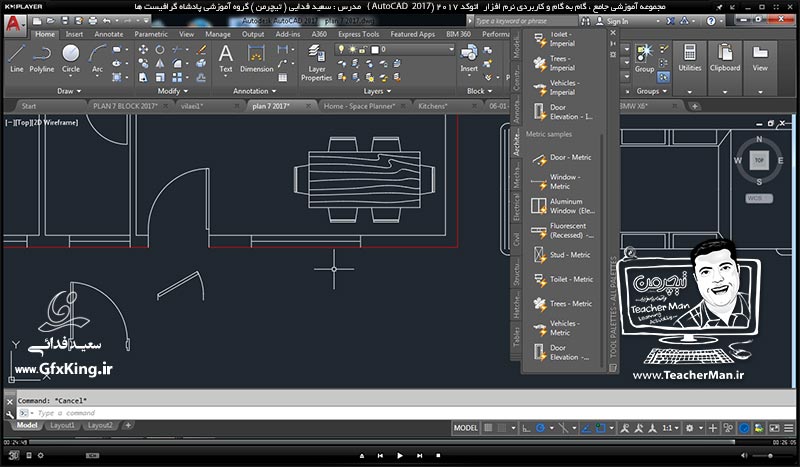Open the layer name dropdown list
Screen dimensions: 800x467
[451, 50]
